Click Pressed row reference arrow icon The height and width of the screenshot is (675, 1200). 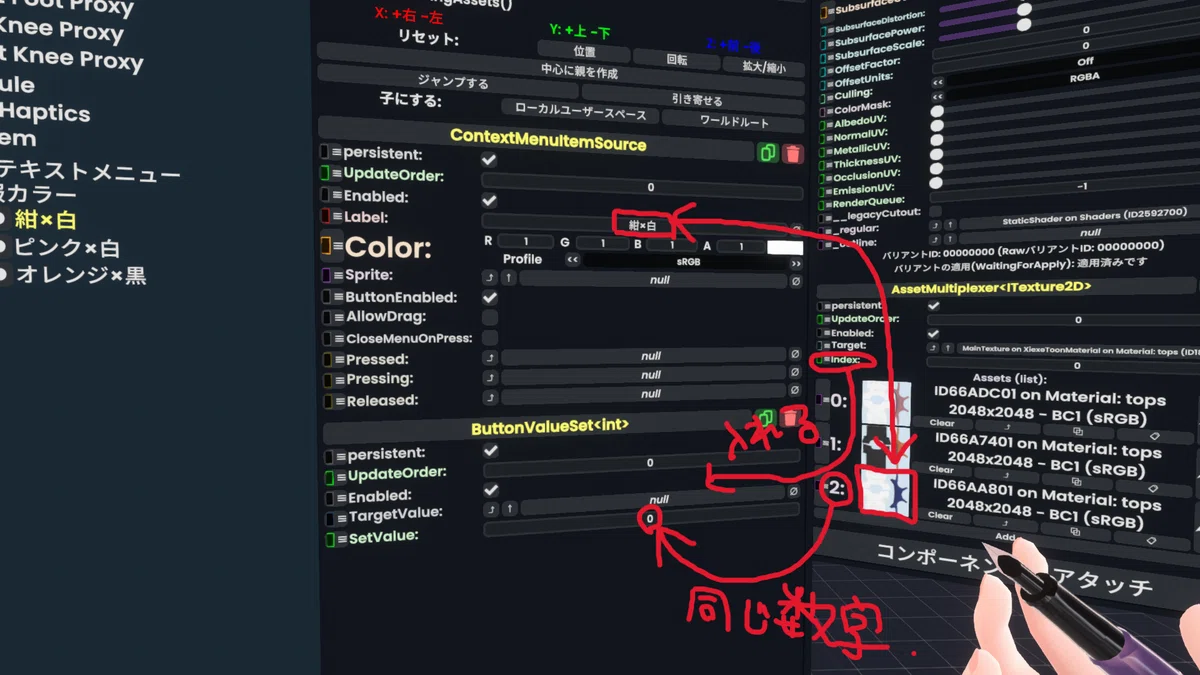[x=490, y=357]
